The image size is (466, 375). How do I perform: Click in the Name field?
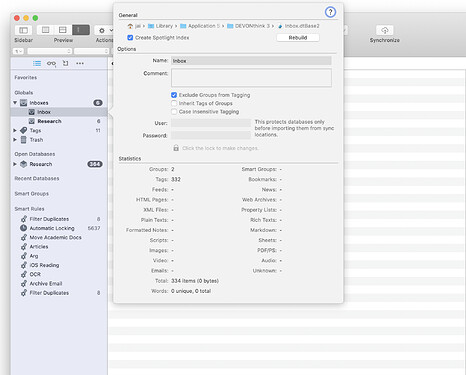[251, 61]
